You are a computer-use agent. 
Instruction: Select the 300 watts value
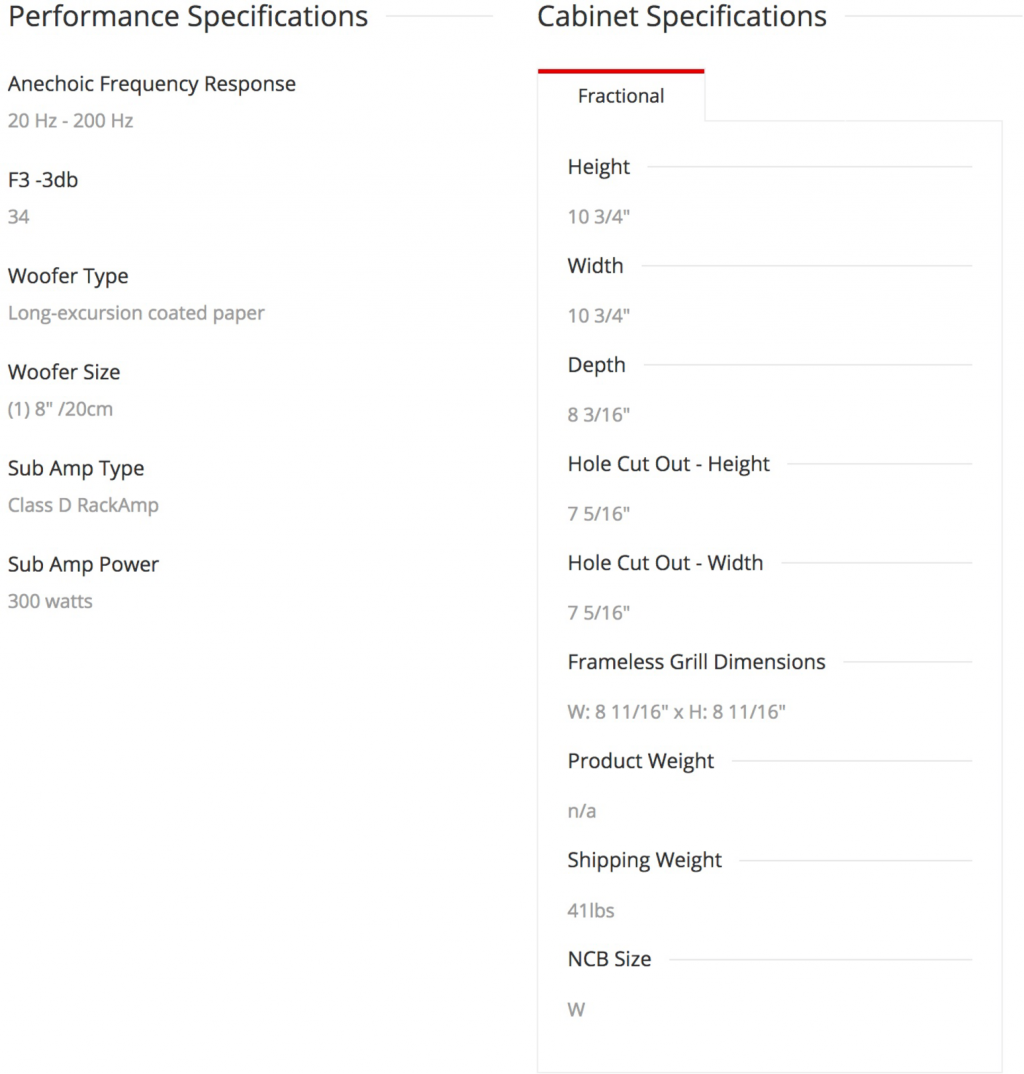pyautogui.click(x=50, y=601)
